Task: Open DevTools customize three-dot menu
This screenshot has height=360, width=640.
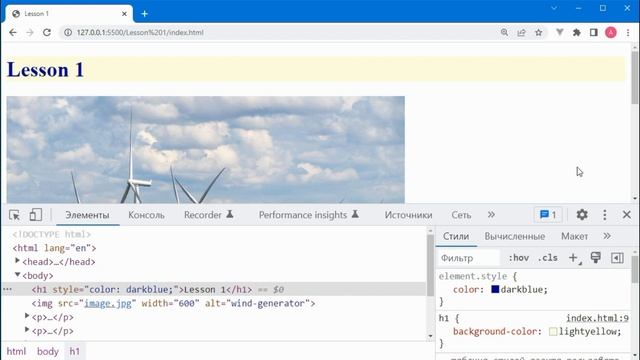Action: click(605, 215)
